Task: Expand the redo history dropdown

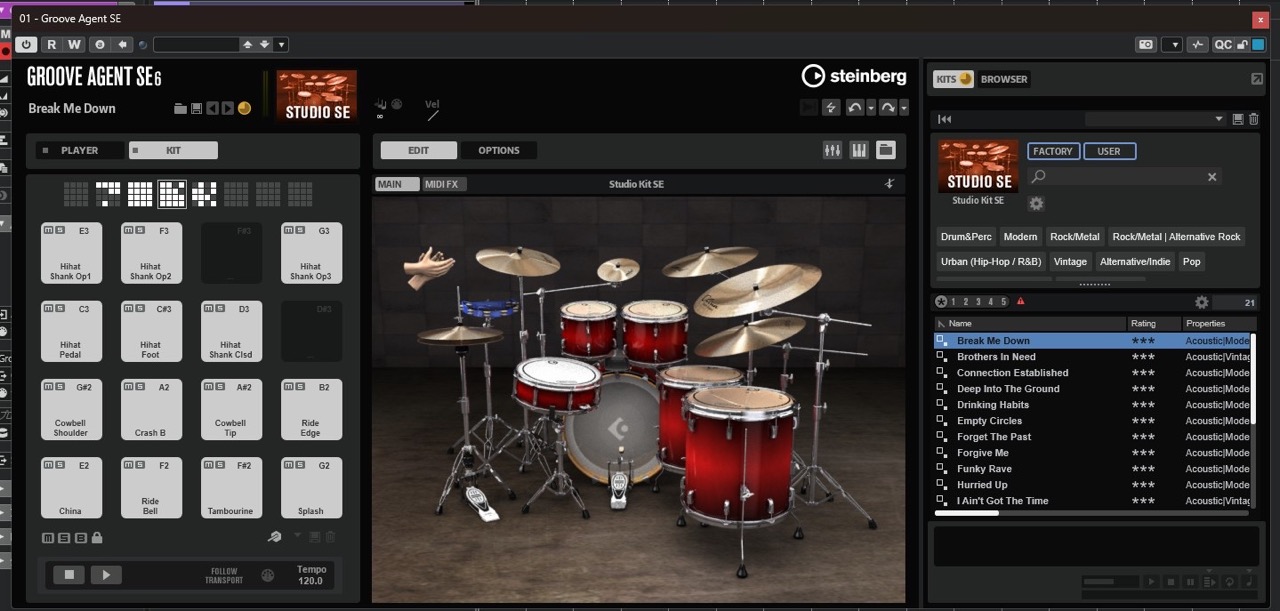Action: pyautogui.click(x=903, y=108)
